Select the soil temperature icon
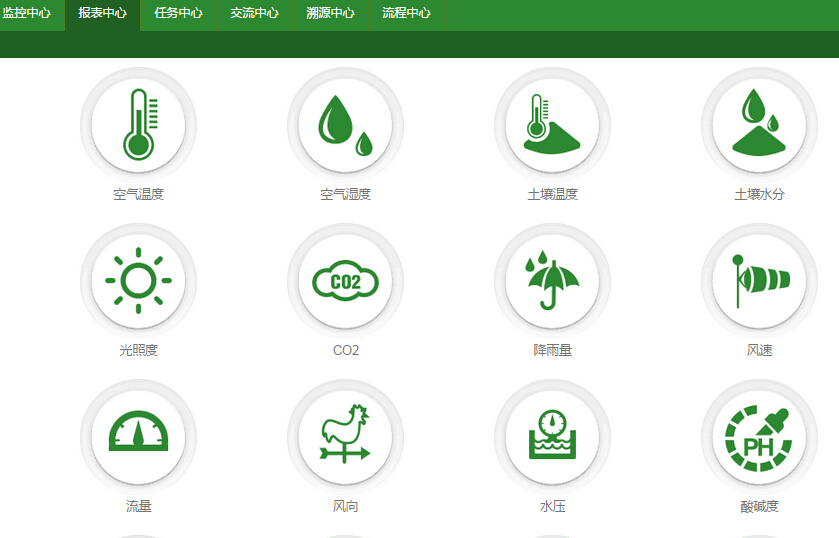Screen dimensions: 839x538 tap(552, 125)
